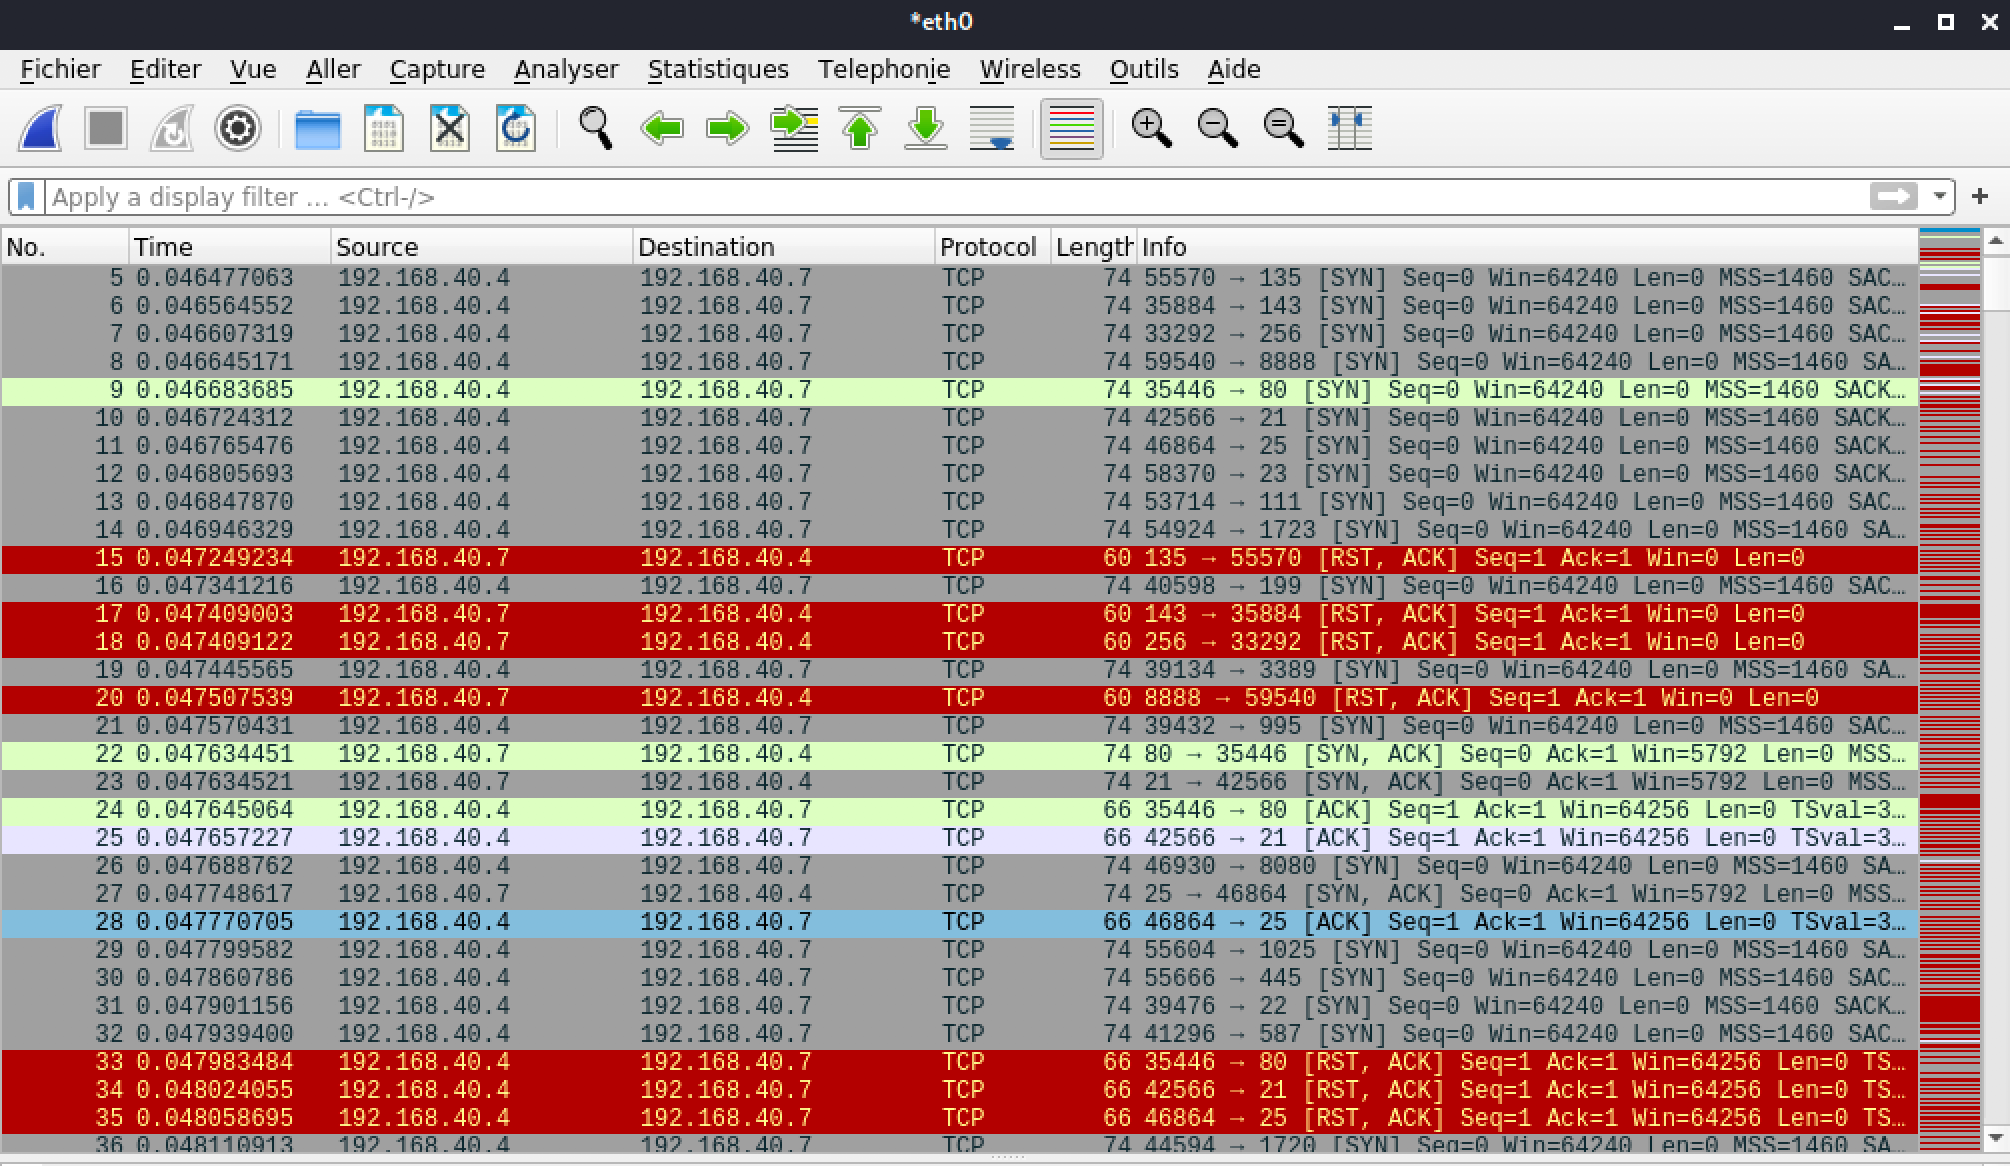Select packet 15 RST, ACK from port 135
Viewport: 2010px width, 1166px height.
[x=959, y=558]
